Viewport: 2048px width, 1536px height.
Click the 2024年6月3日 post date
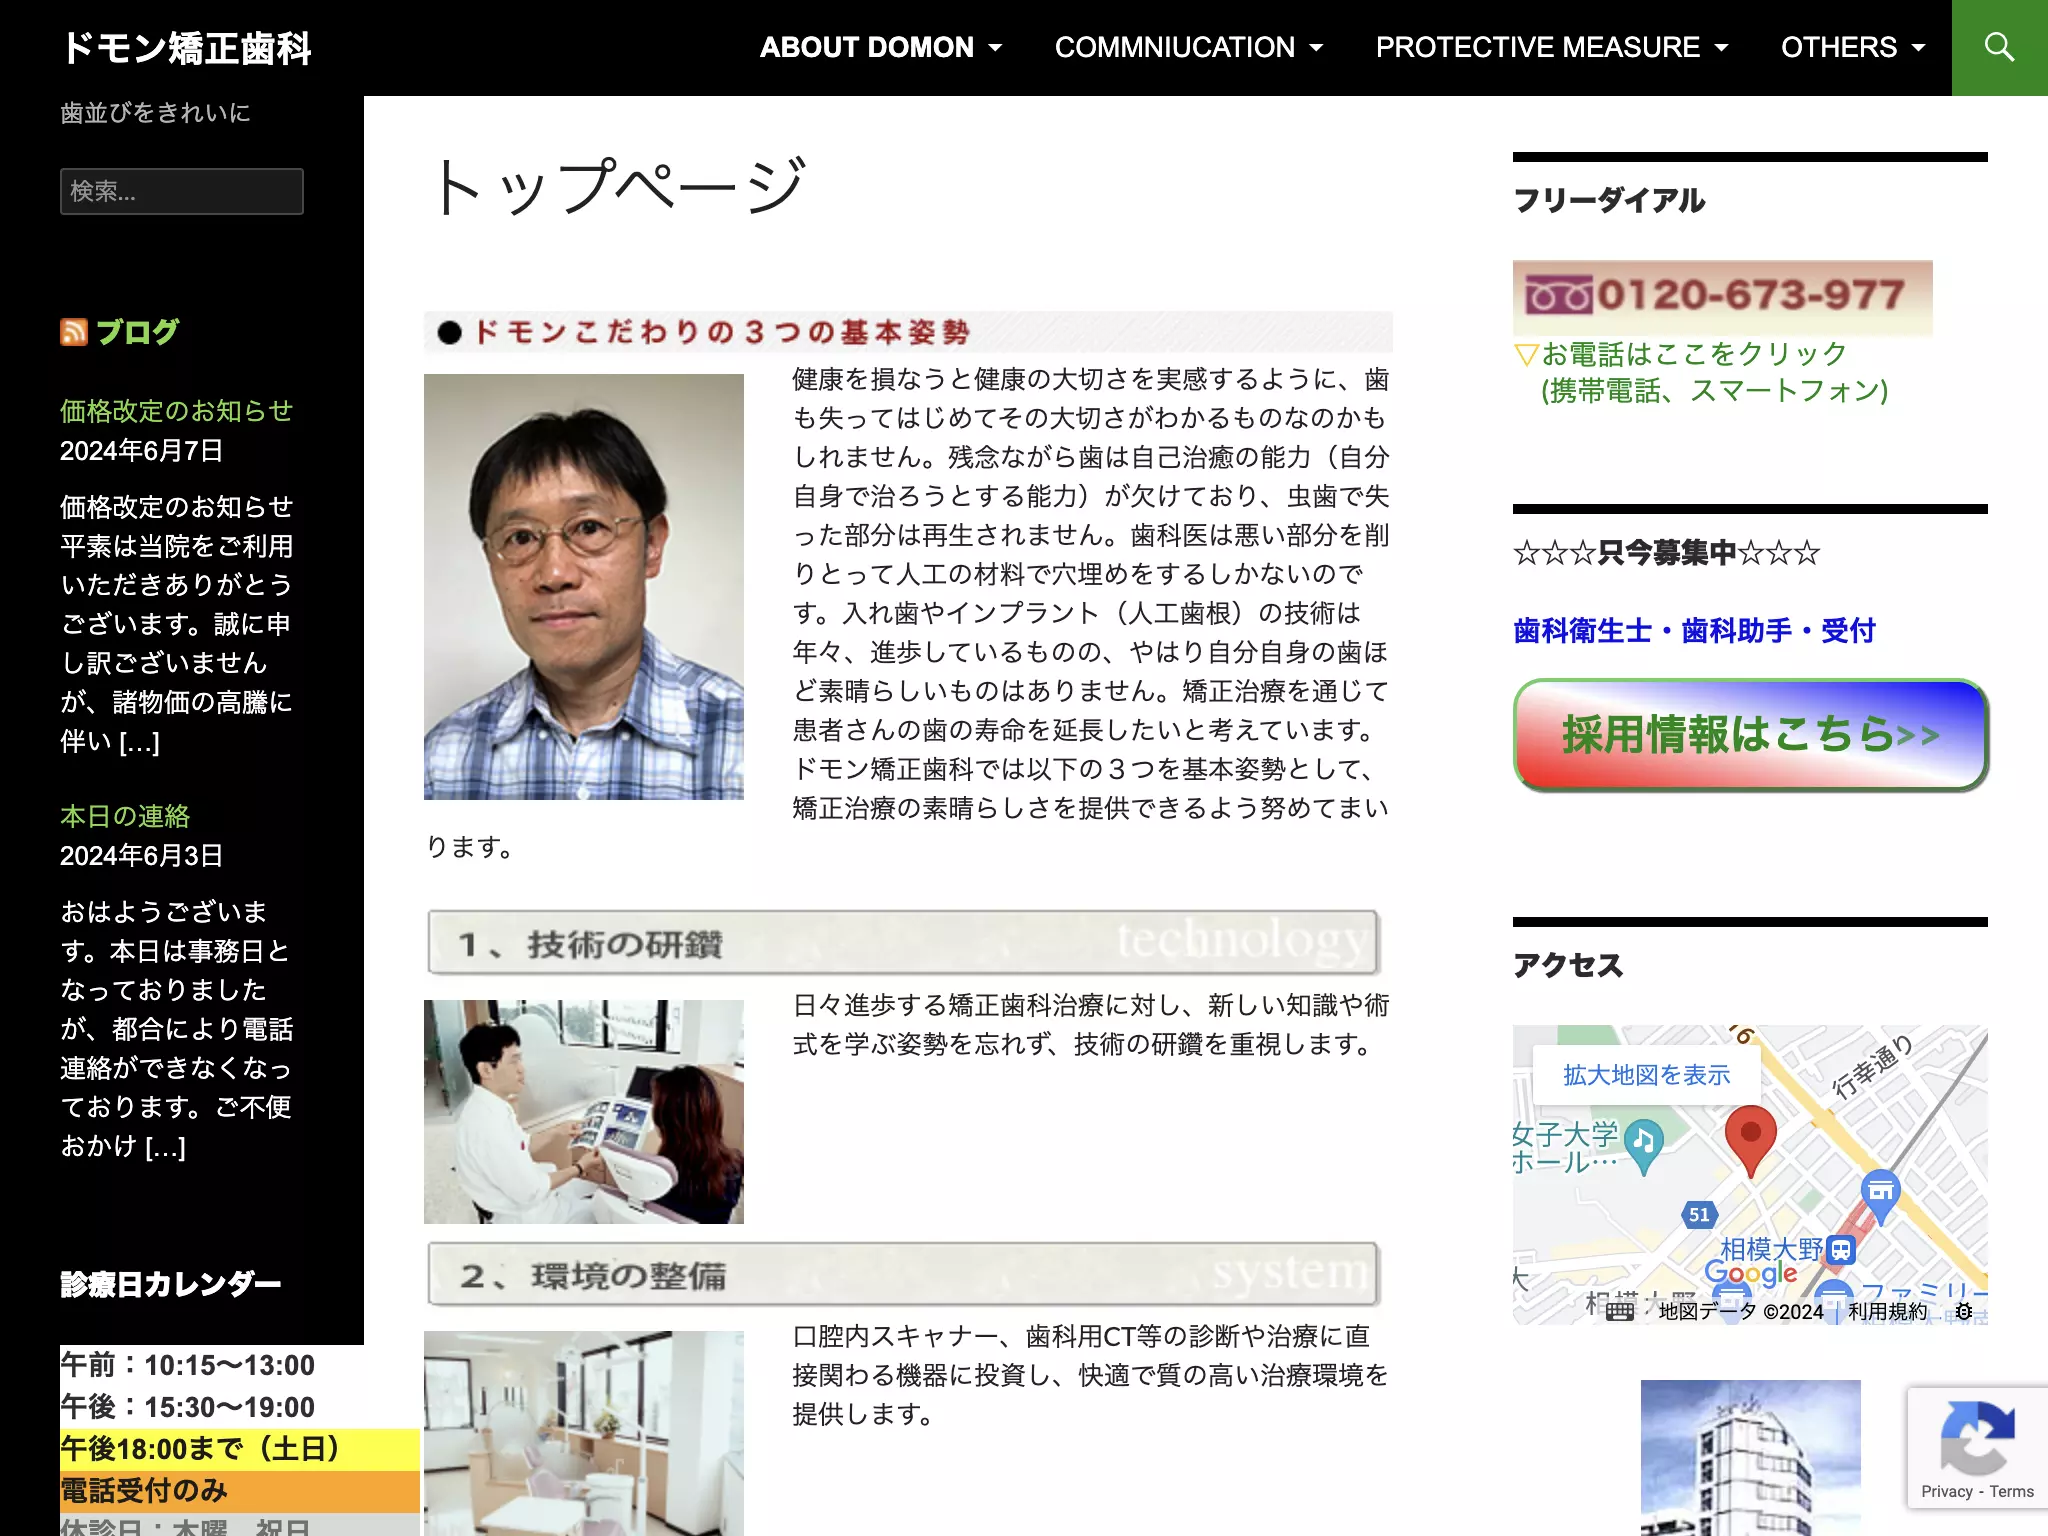(x=141, y=856)
